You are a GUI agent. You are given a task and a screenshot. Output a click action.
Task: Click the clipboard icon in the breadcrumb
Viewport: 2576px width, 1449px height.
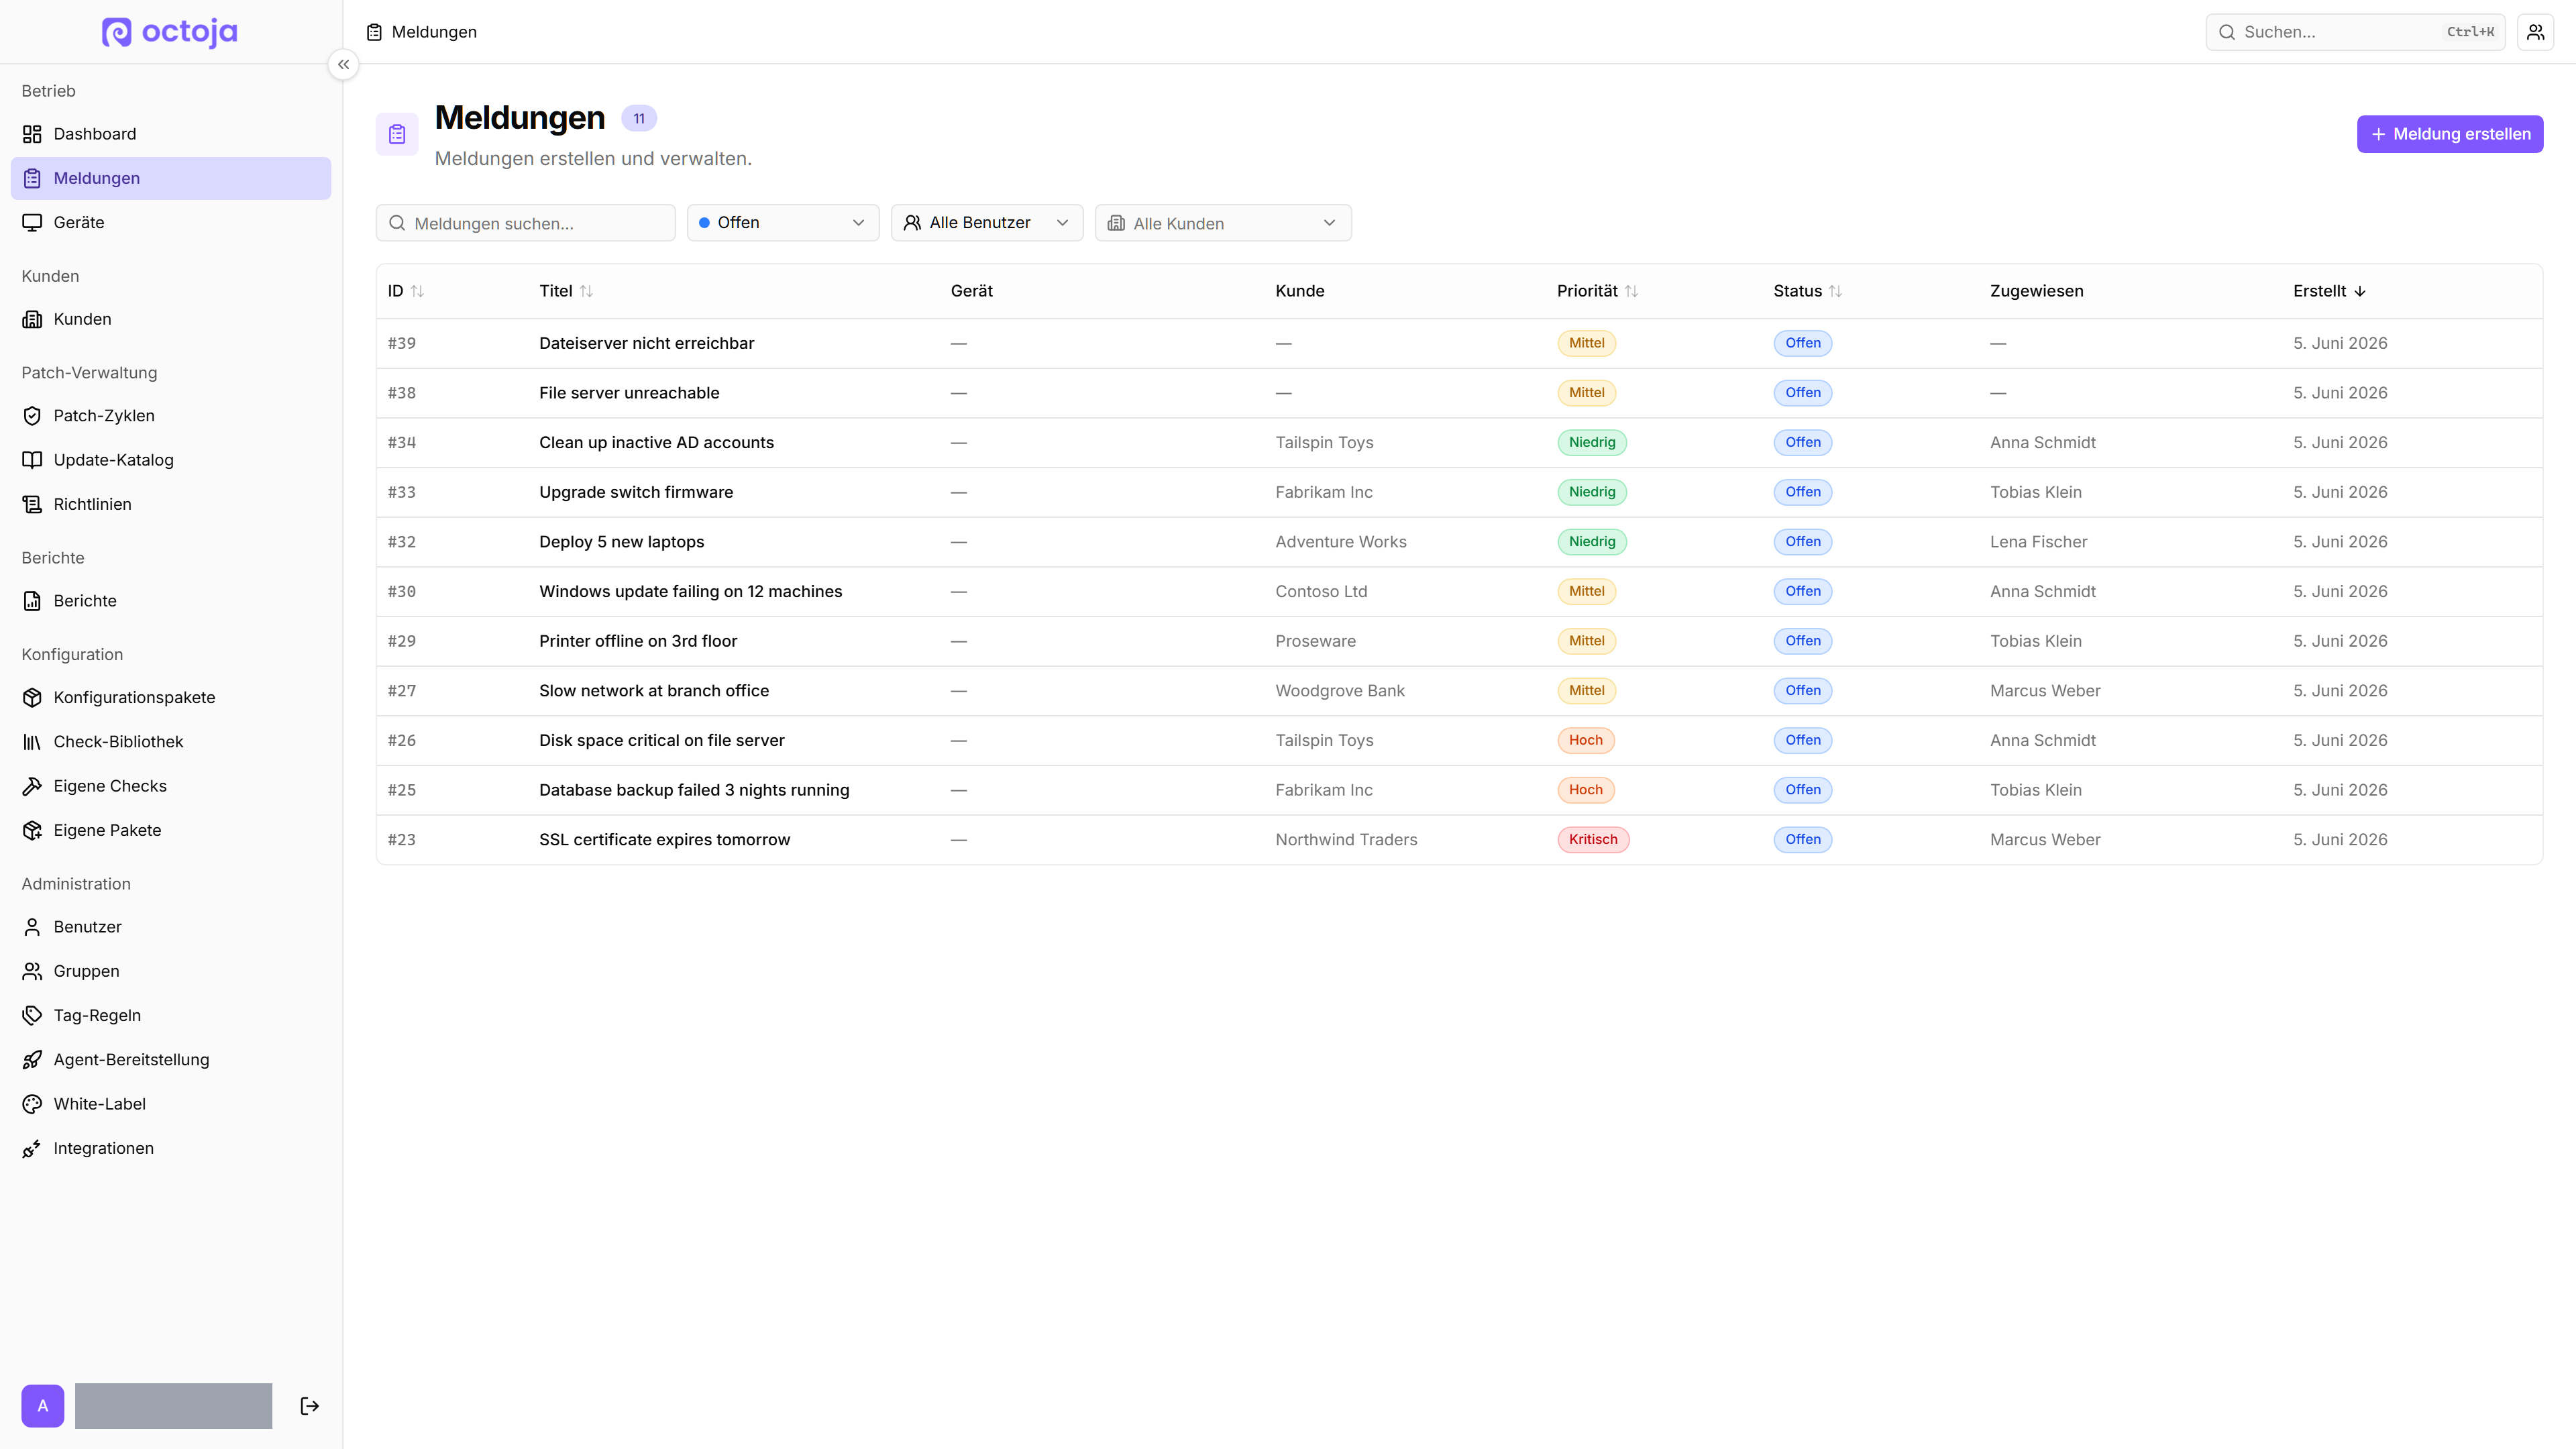(x=374, y=32)
